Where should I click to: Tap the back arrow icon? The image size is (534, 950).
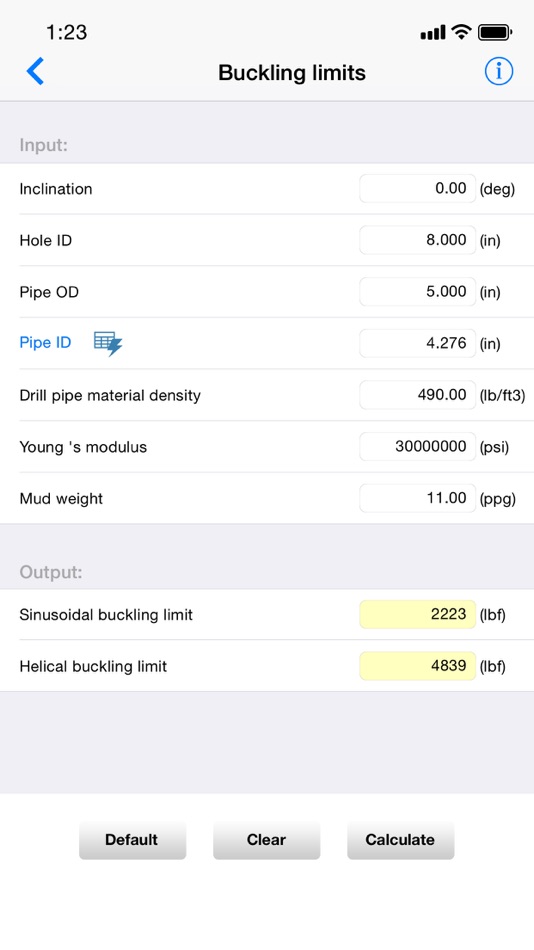35,71
